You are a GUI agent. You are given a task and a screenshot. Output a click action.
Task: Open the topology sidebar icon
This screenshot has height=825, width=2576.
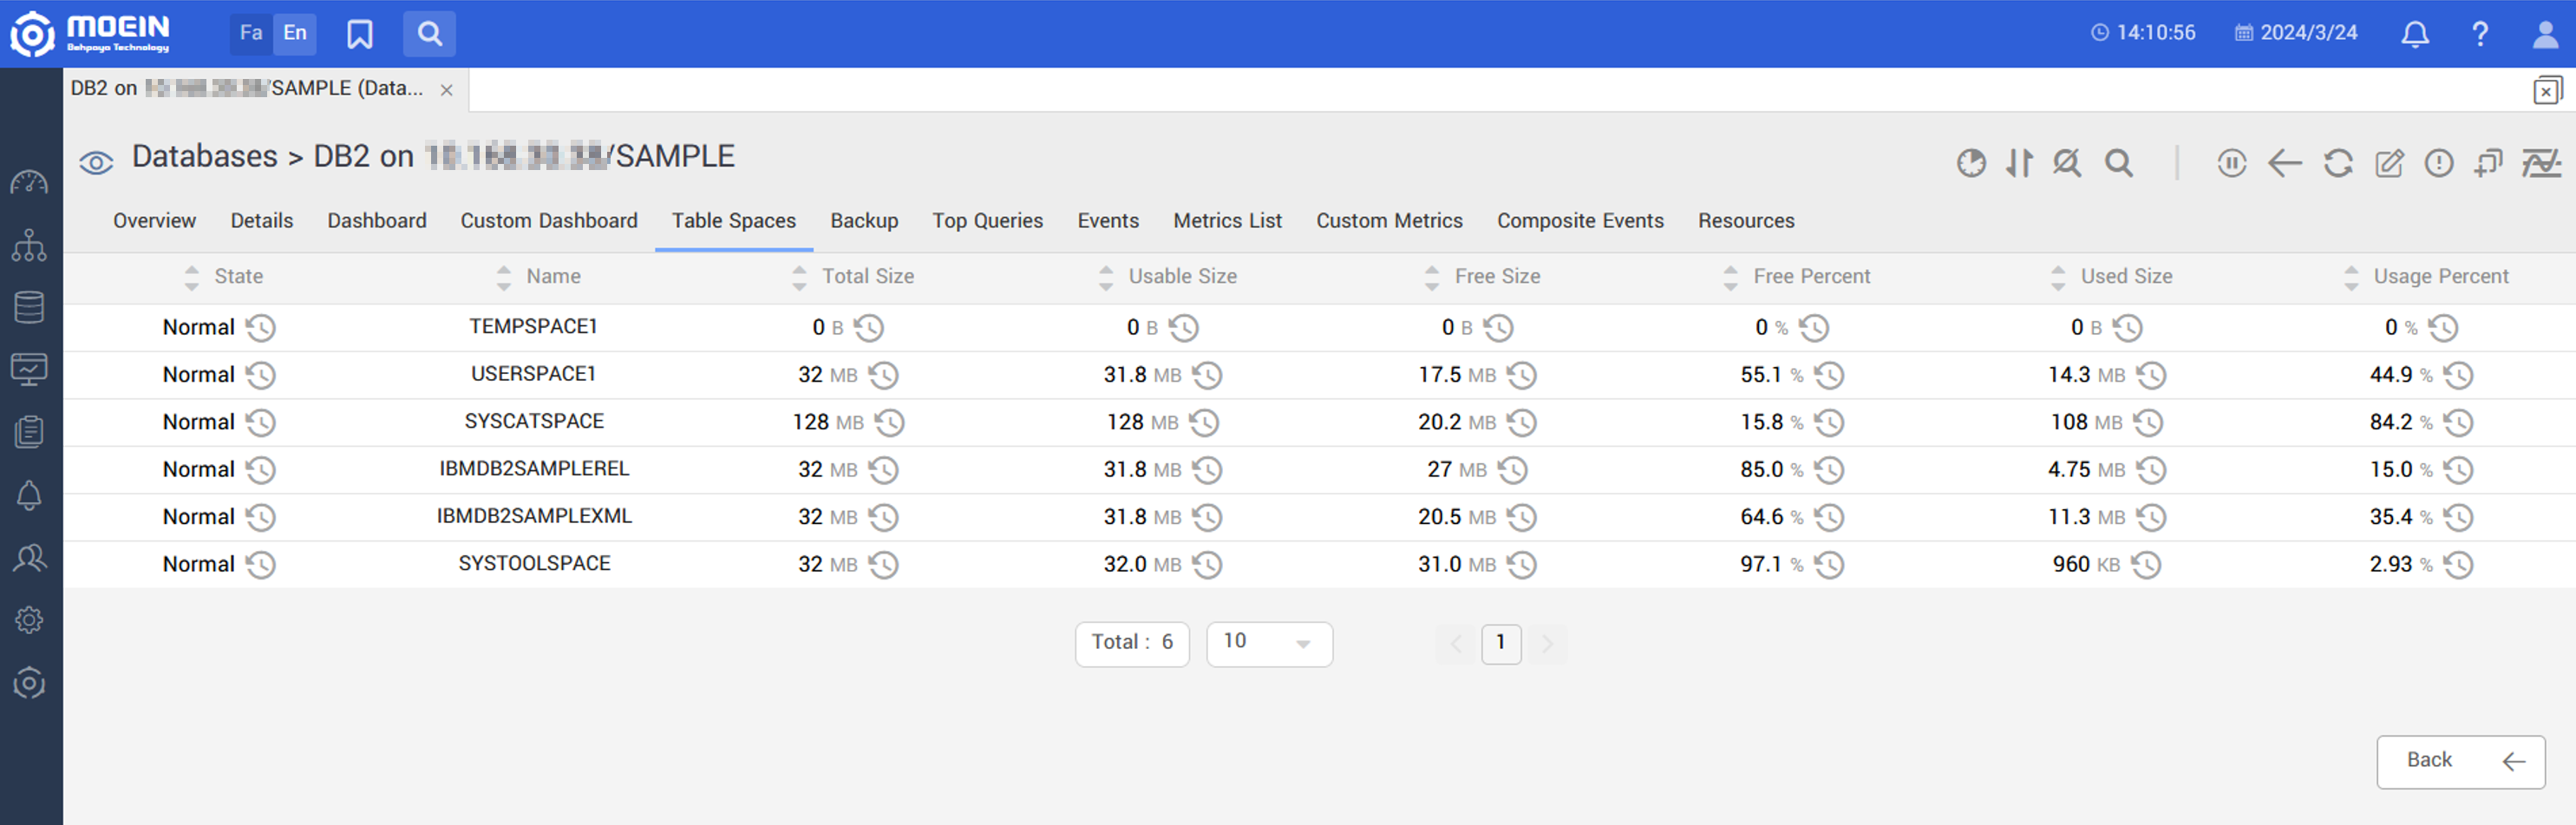[29, 245]
